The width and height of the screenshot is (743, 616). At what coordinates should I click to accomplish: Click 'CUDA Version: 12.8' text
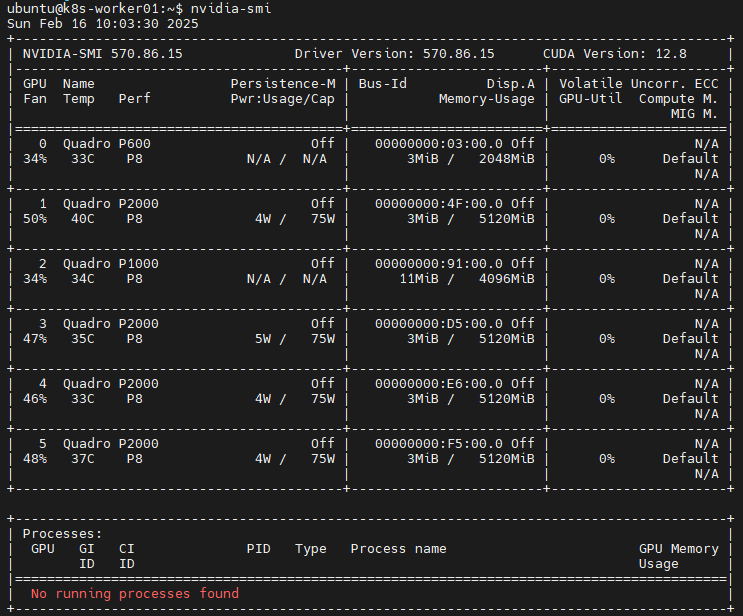coord(615,54)
